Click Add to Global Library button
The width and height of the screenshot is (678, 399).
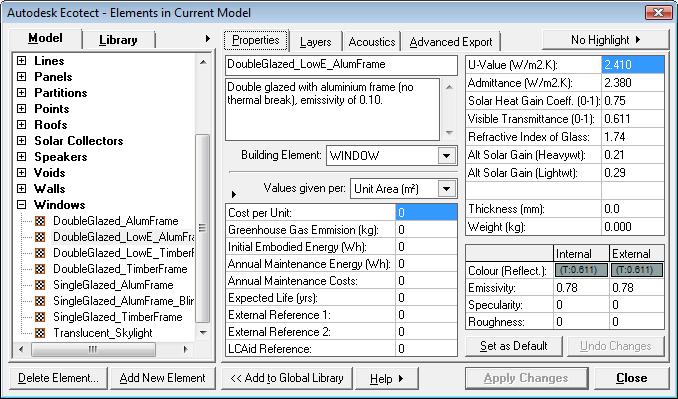[x=287, y=378]
